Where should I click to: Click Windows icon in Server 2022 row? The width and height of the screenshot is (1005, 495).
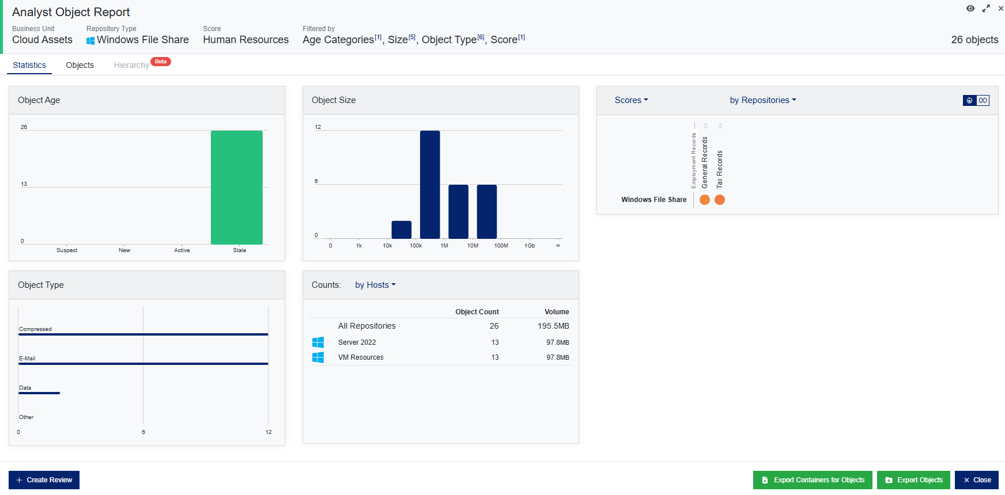(318, 342)
